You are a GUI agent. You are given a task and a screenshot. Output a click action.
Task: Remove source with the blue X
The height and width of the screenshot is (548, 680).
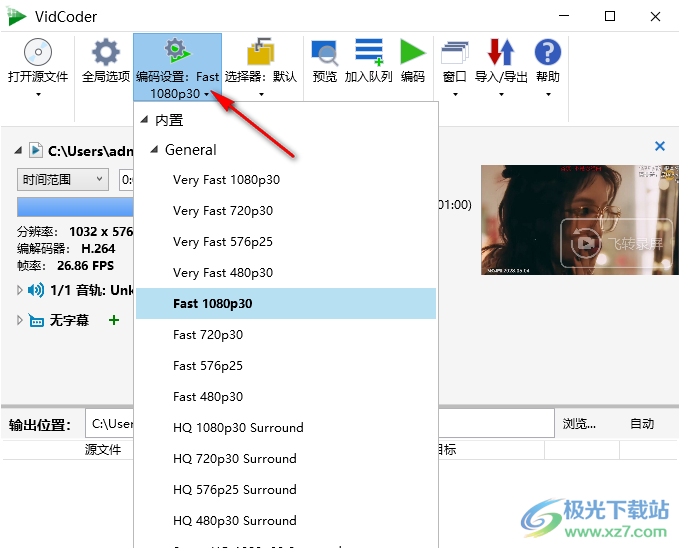tap(660, 146)
